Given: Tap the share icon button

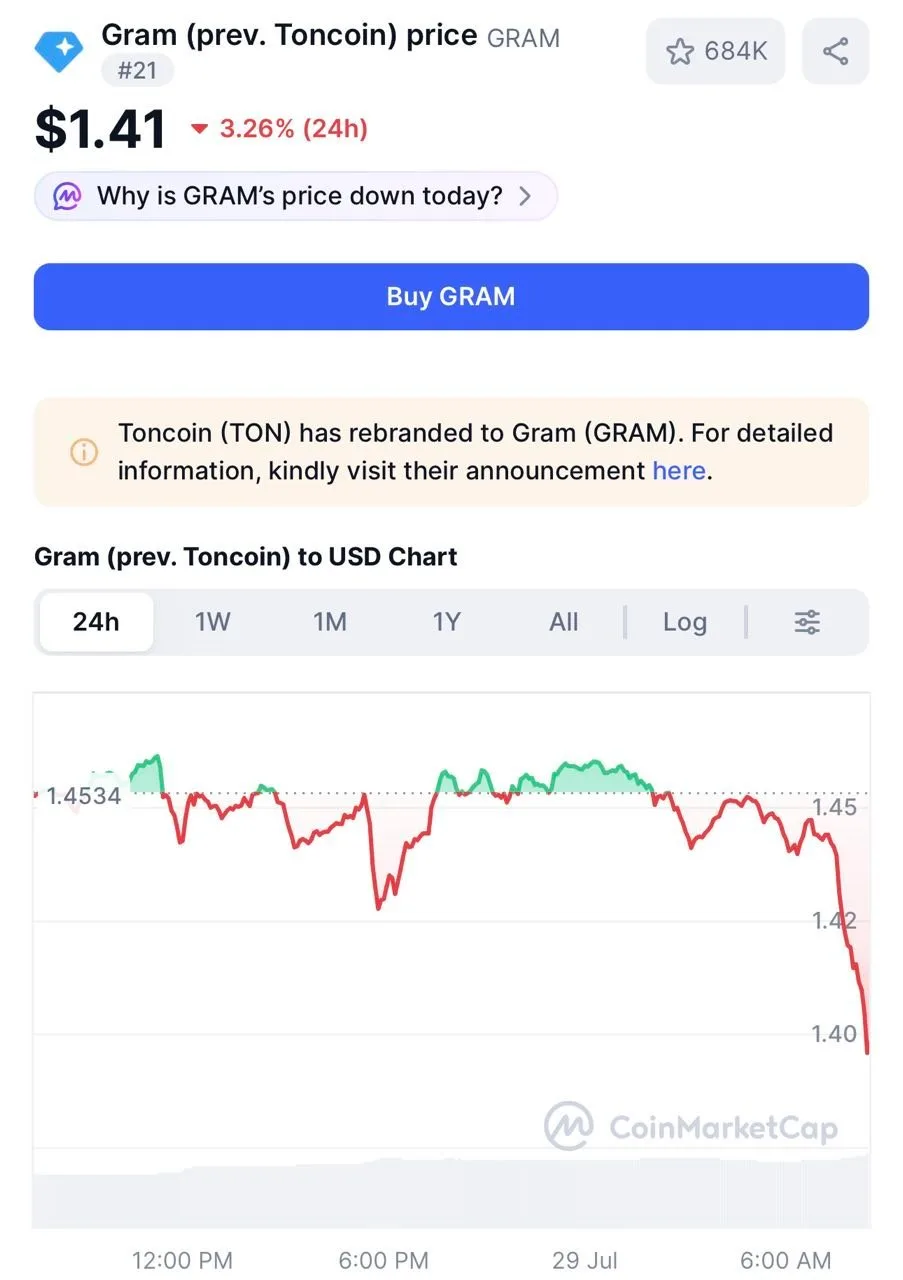Looking at the screenshot, I should click(836, 51).
